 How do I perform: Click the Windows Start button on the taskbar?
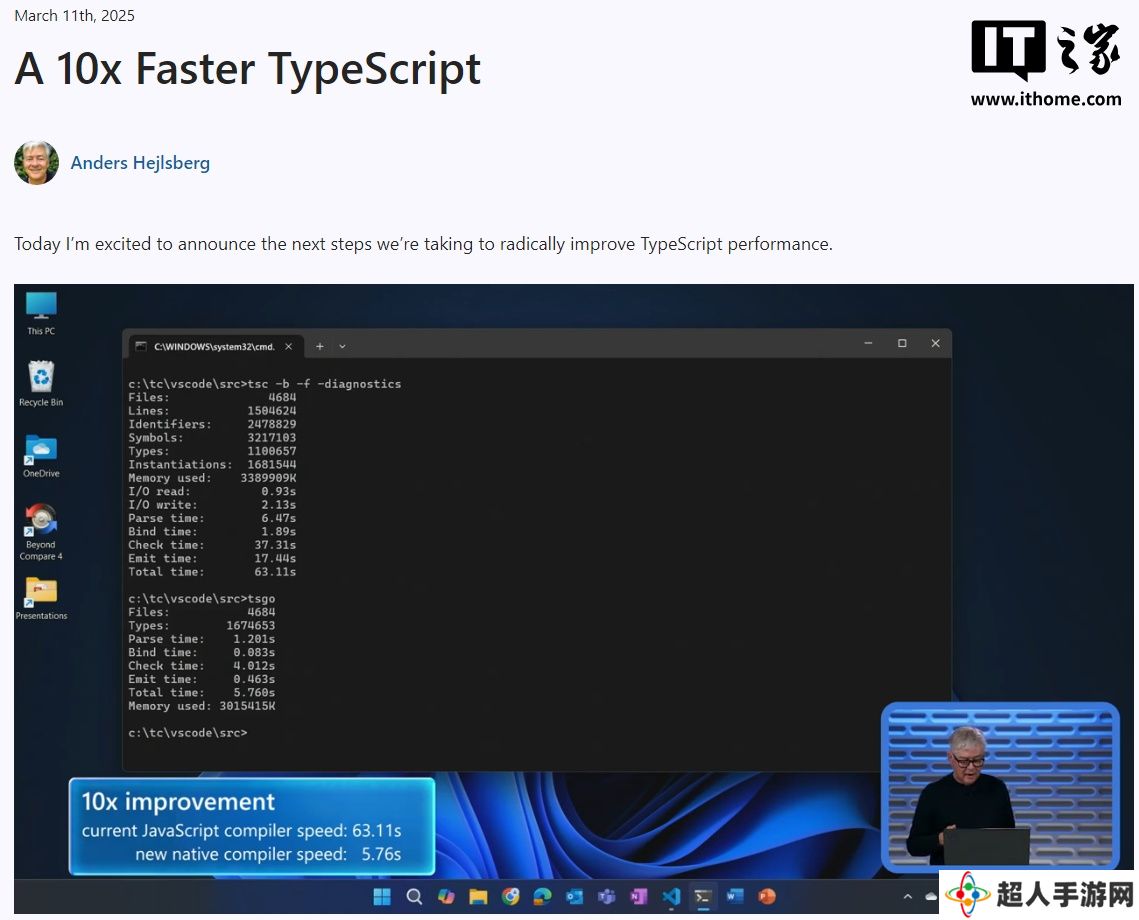tap(382, 897)
